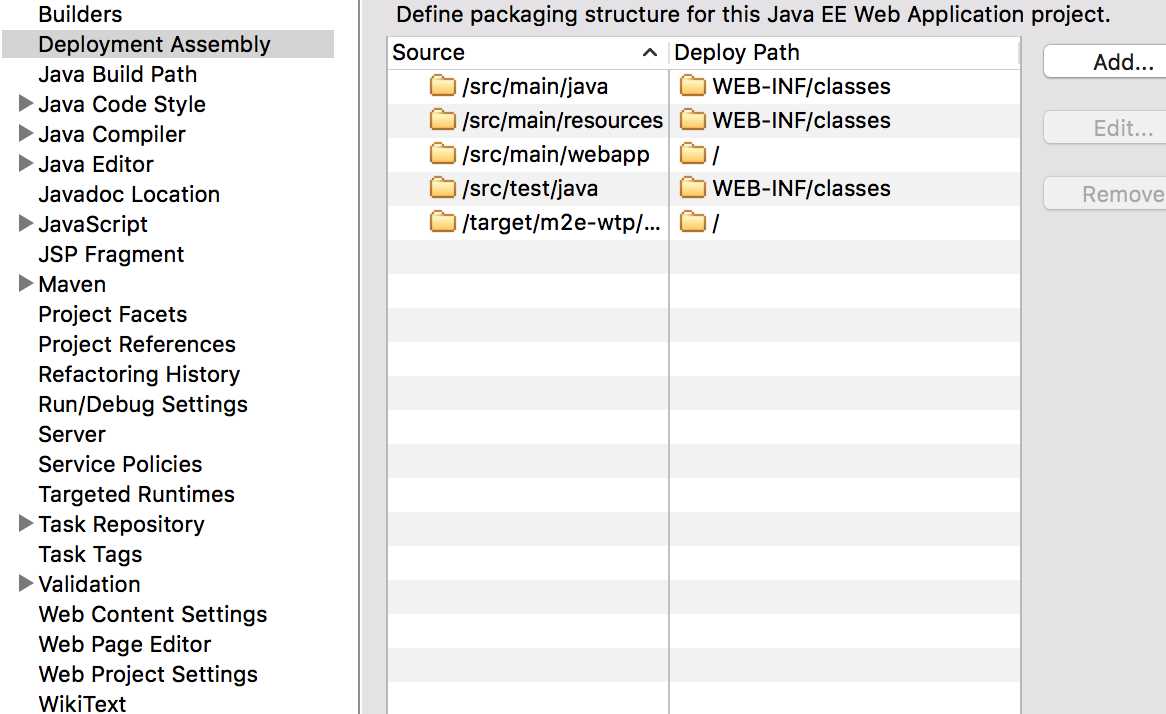Click deploy folder icon in /src/test/java row
Image resolution: width=1166 pixels, height=714 pixels.
[692, 188]
